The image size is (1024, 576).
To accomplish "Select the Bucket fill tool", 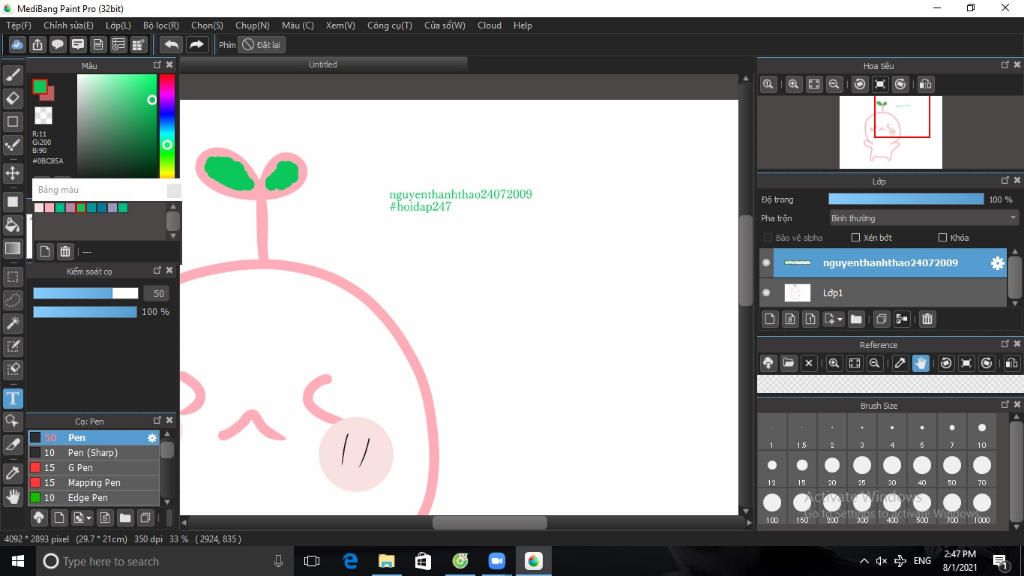I will 12,225.
